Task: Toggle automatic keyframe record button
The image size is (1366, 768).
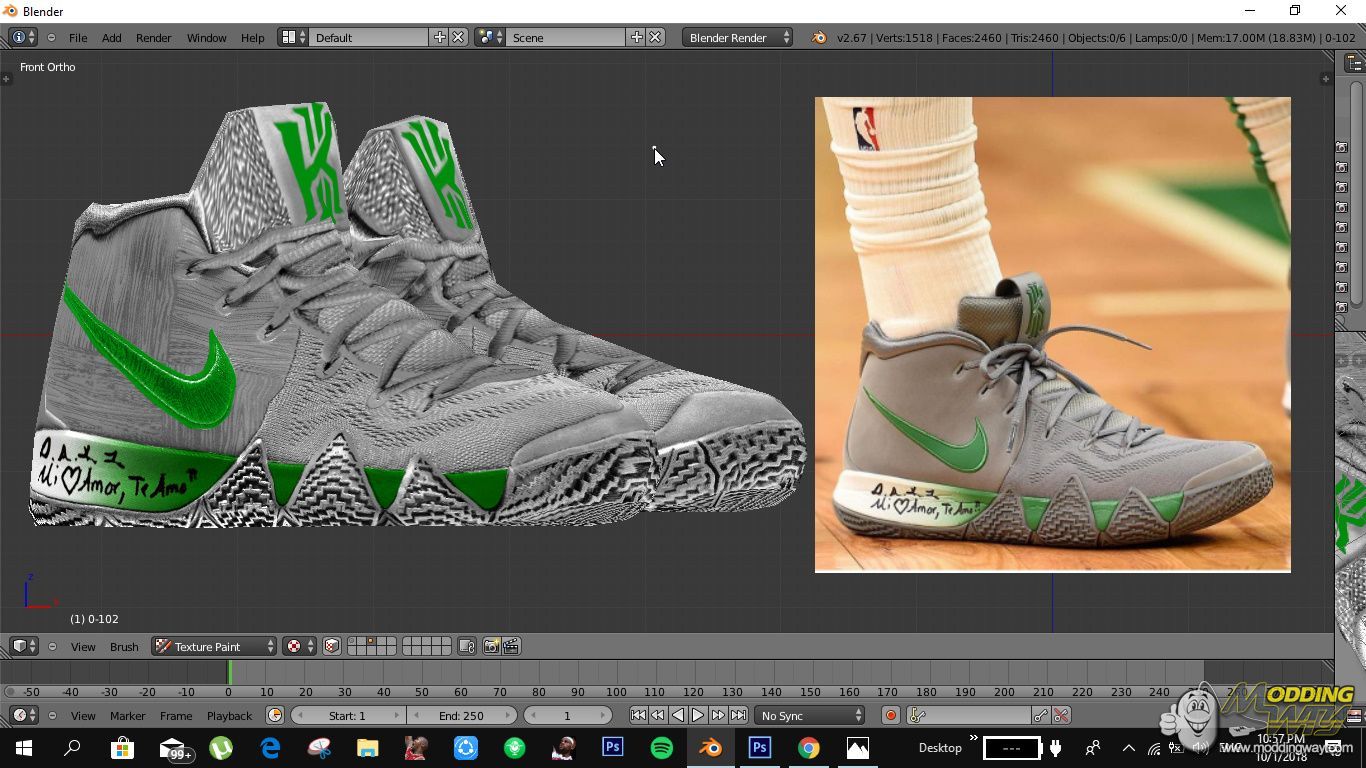Action: point(891,716)
